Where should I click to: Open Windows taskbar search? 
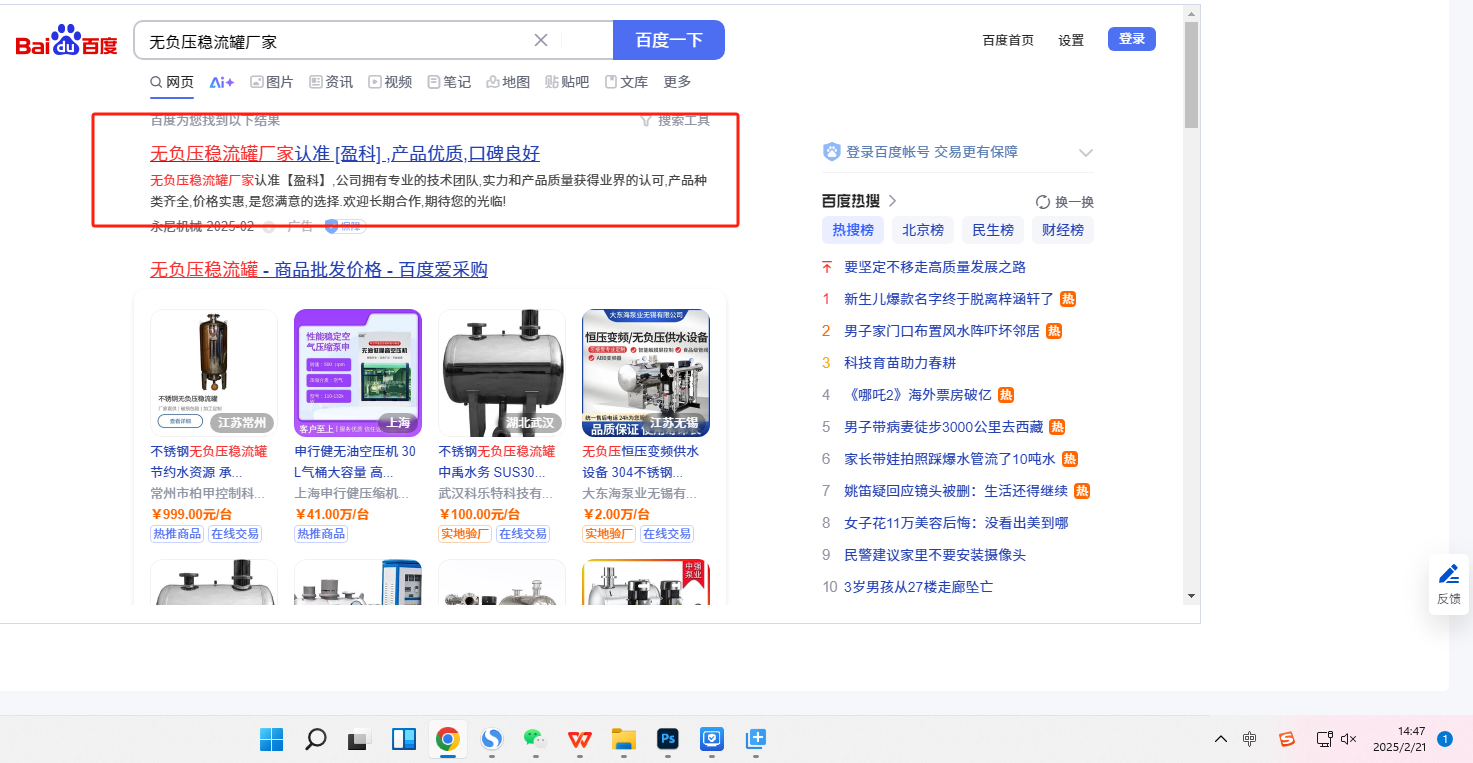click(x=315, y=739)
